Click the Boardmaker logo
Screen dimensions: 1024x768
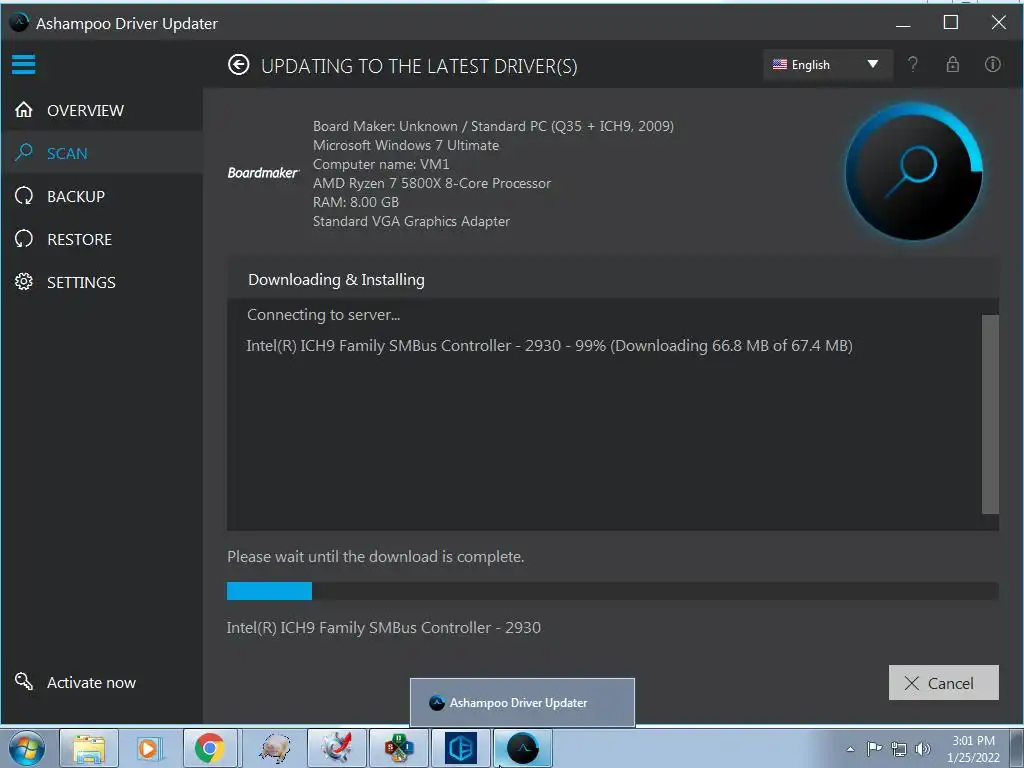pos(263,172)
